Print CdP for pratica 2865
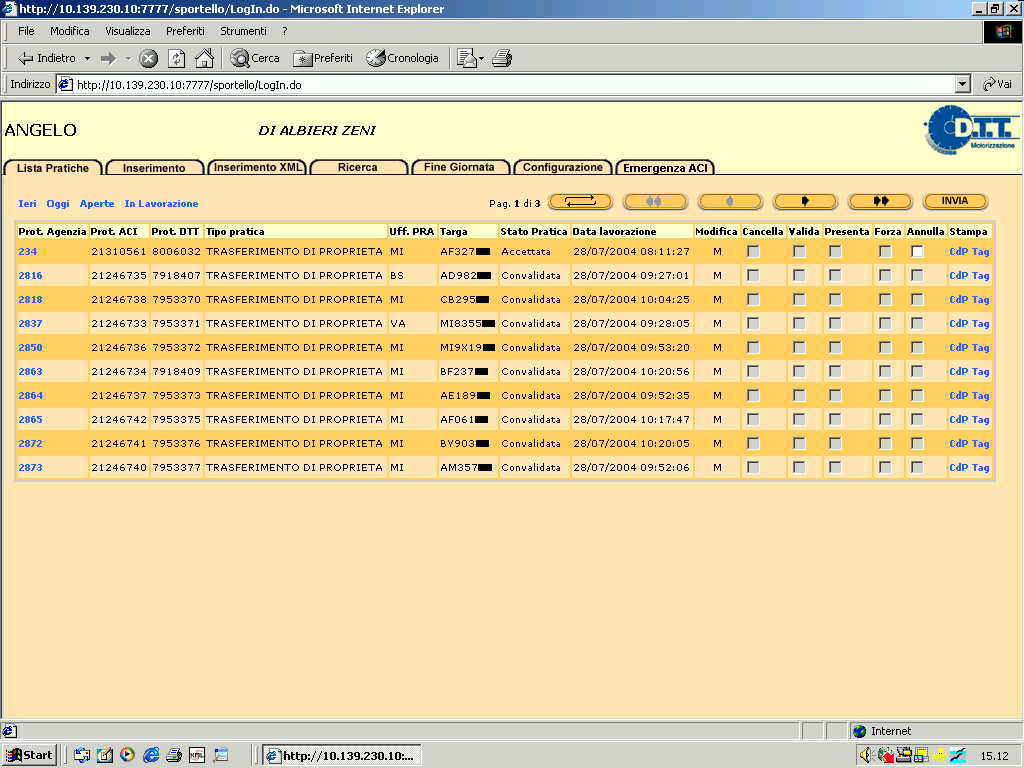1024x768 pixels. pos(958,419)
